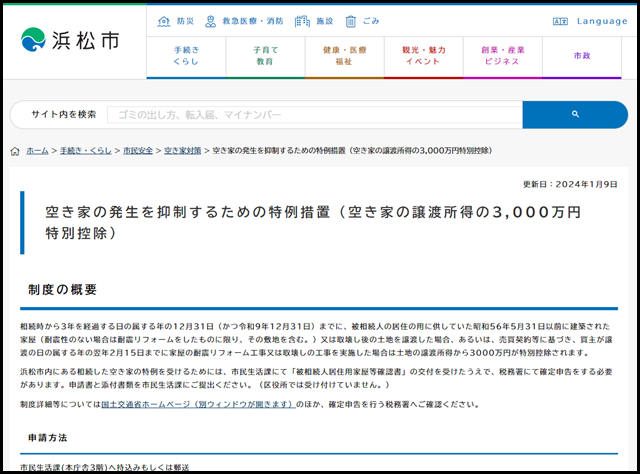The image size is (640, 474).
Task: Click the home icon in the breadcrumb
Action: pos(15,150)
